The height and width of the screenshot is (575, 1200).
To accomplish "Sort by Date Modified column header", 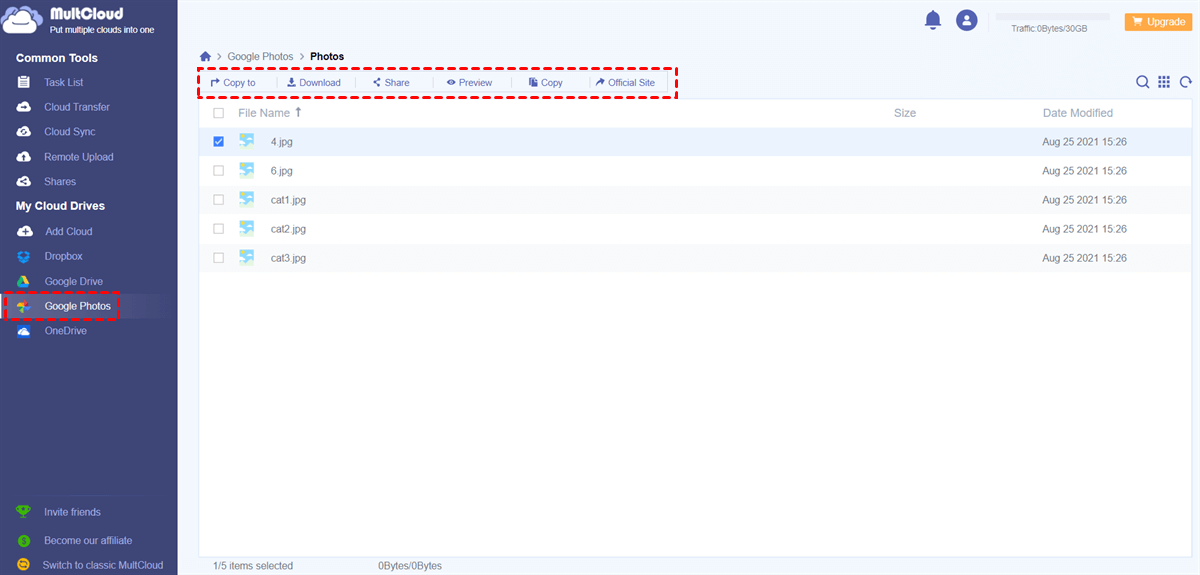I will pyautogui.click(x=1078, y=113).
